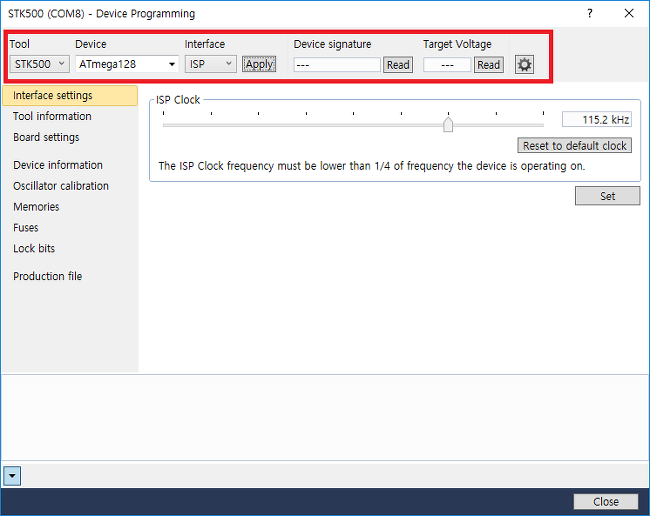Viewport: 650px width, 516px height.
Task: Open the Interface dropdown showing ISP
Action: coord(211,64)
